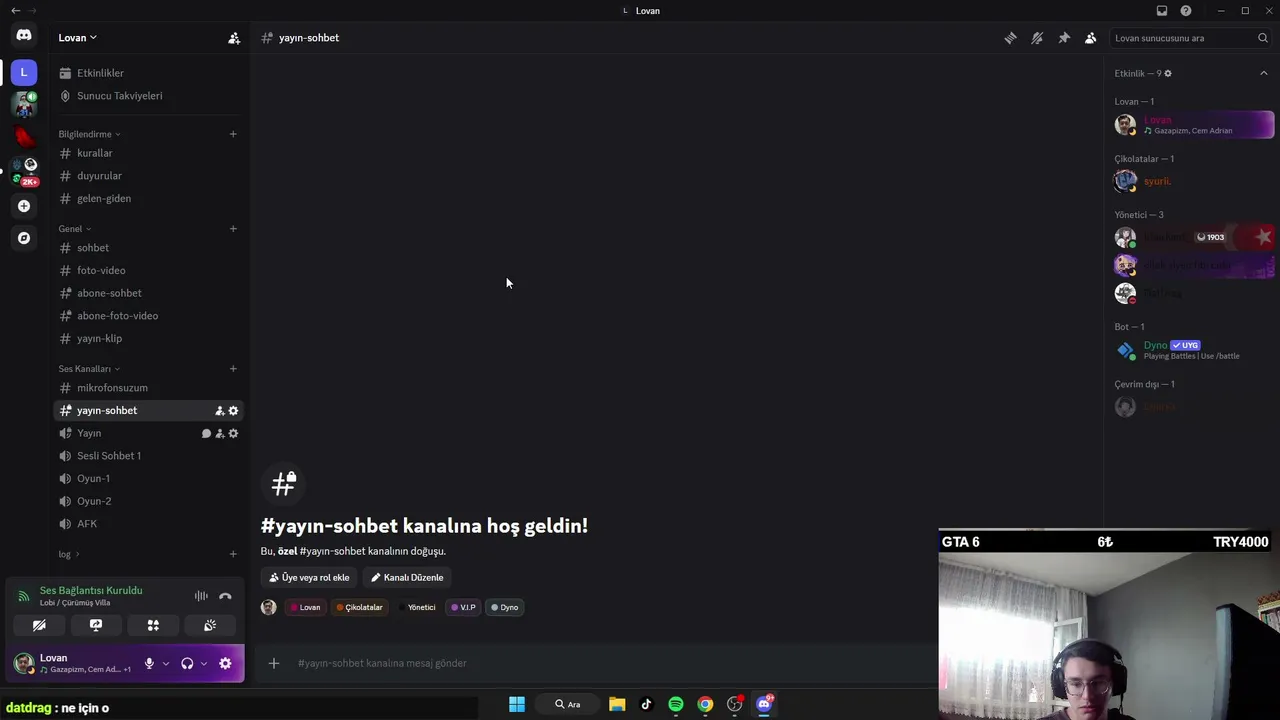1280x720 pixels.
Task: Open Yayın voice channel settings gear
Action: click(233, 434)
